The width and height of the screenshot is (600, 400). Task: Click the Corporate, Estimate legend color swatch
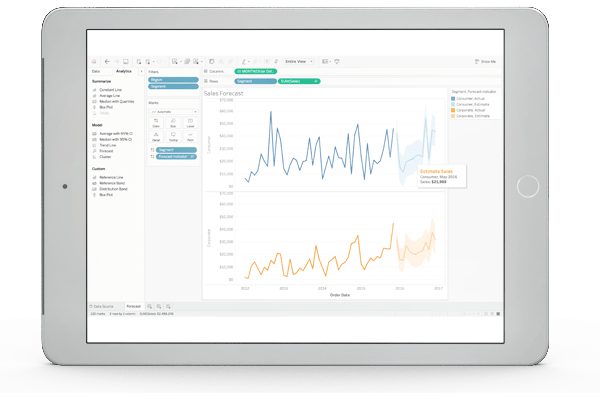click(x=453, y=116)
